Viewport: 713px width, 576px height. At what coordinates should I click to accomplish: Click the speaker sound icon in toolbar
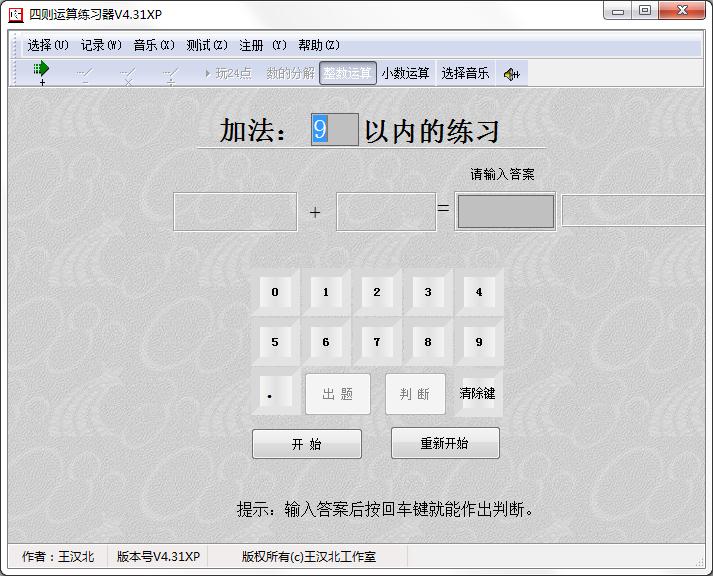511,73
